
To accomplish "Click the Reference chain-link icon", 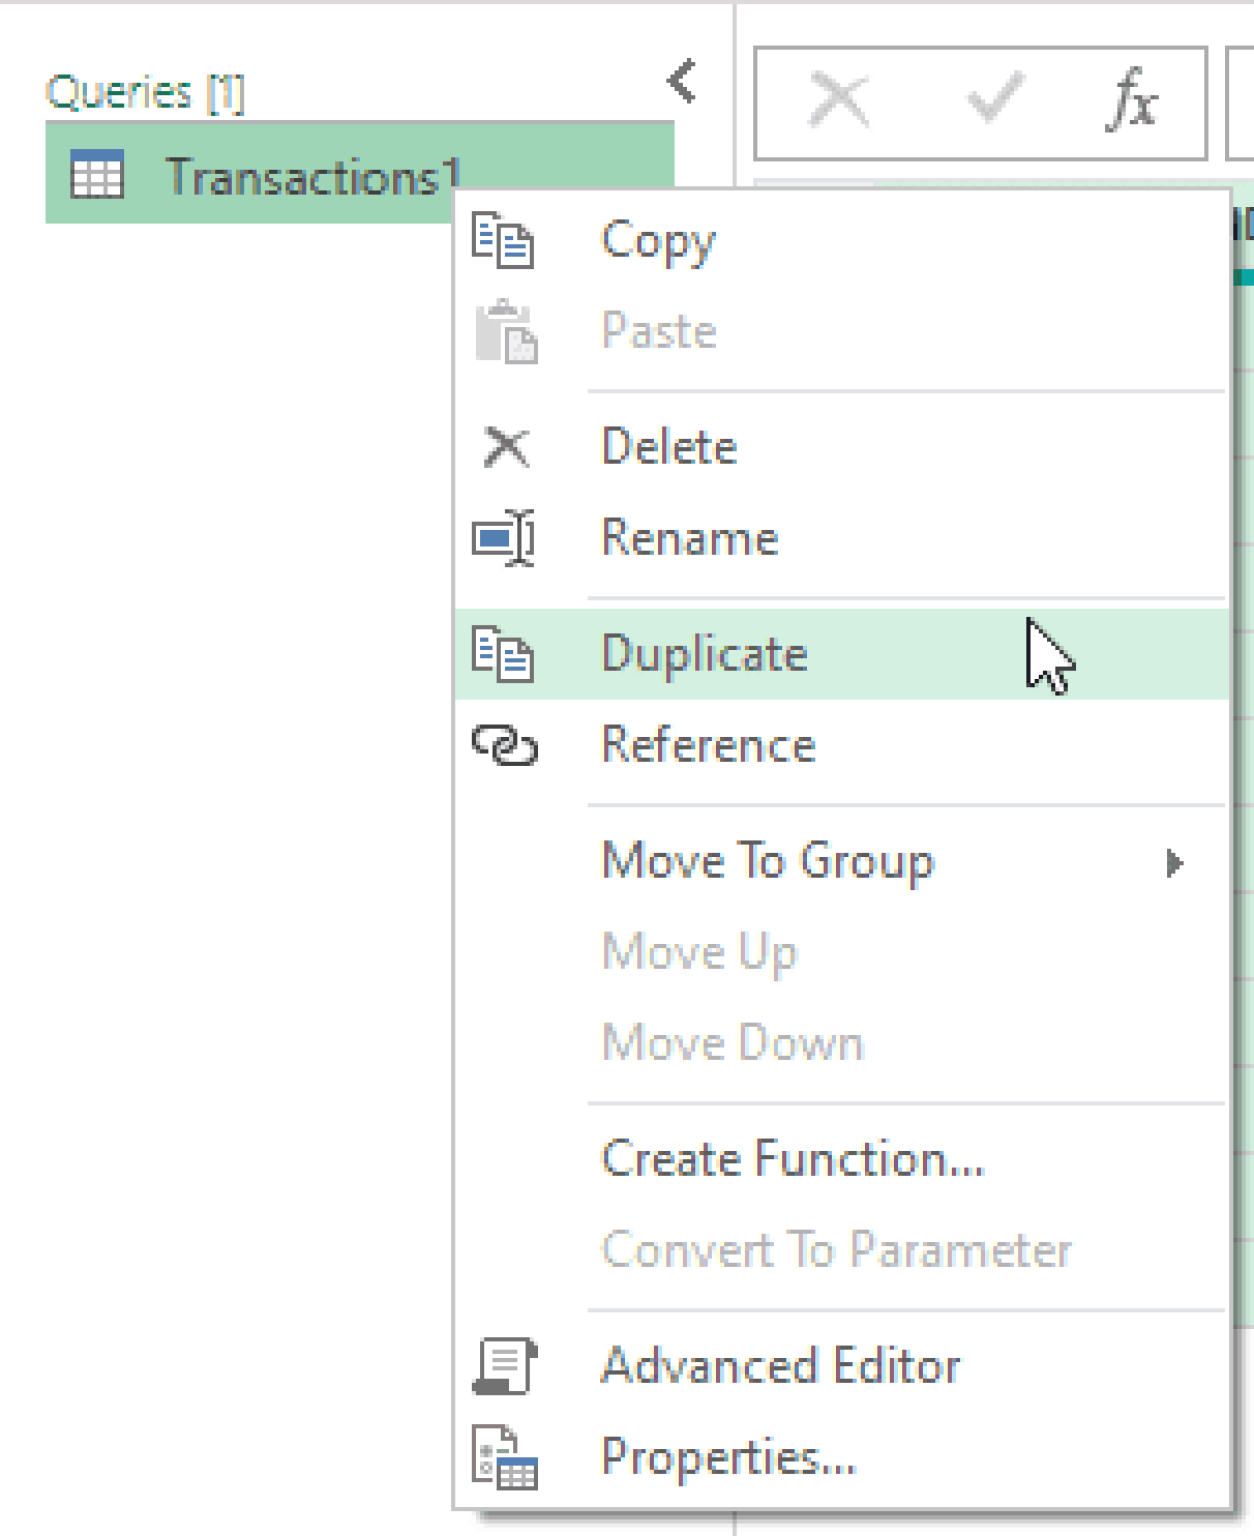I will pyautogui.click(x=505, y=745).
